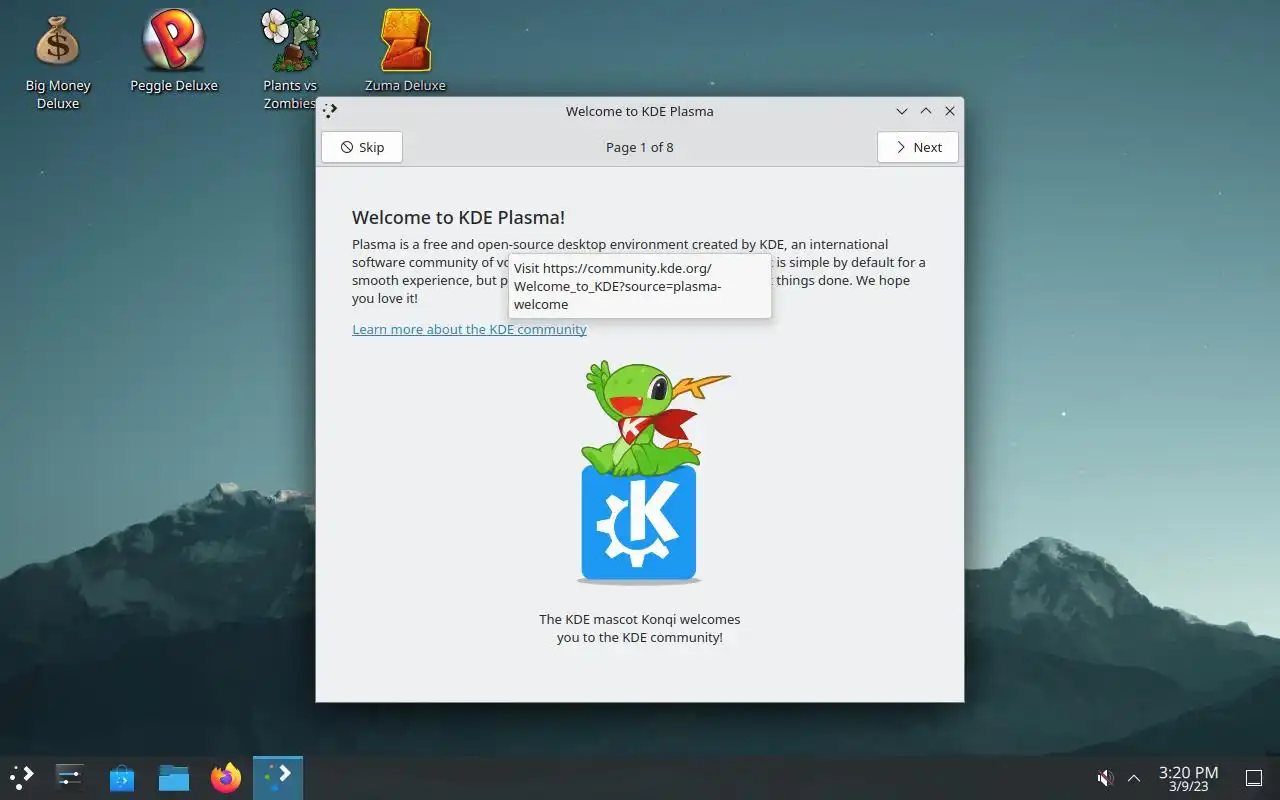Click the muted volume tray icon
1280x800 pixels.
(1105, 778)
